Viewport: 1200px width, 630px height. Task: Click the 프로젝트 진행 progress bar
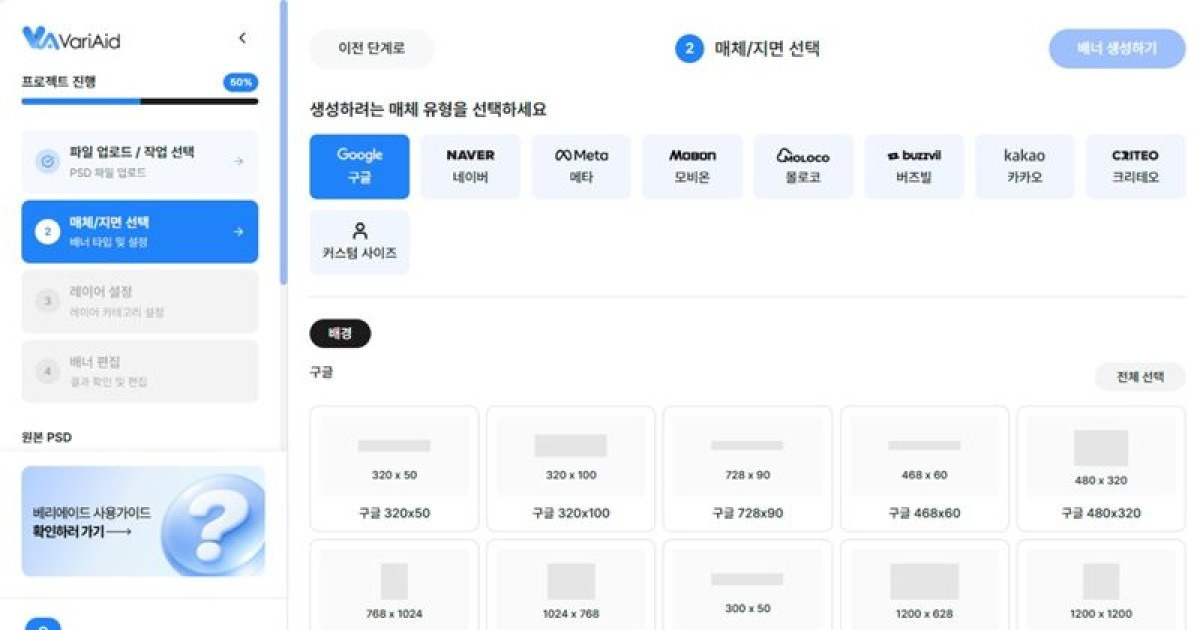pyautogui.click(x=140, y=101)
